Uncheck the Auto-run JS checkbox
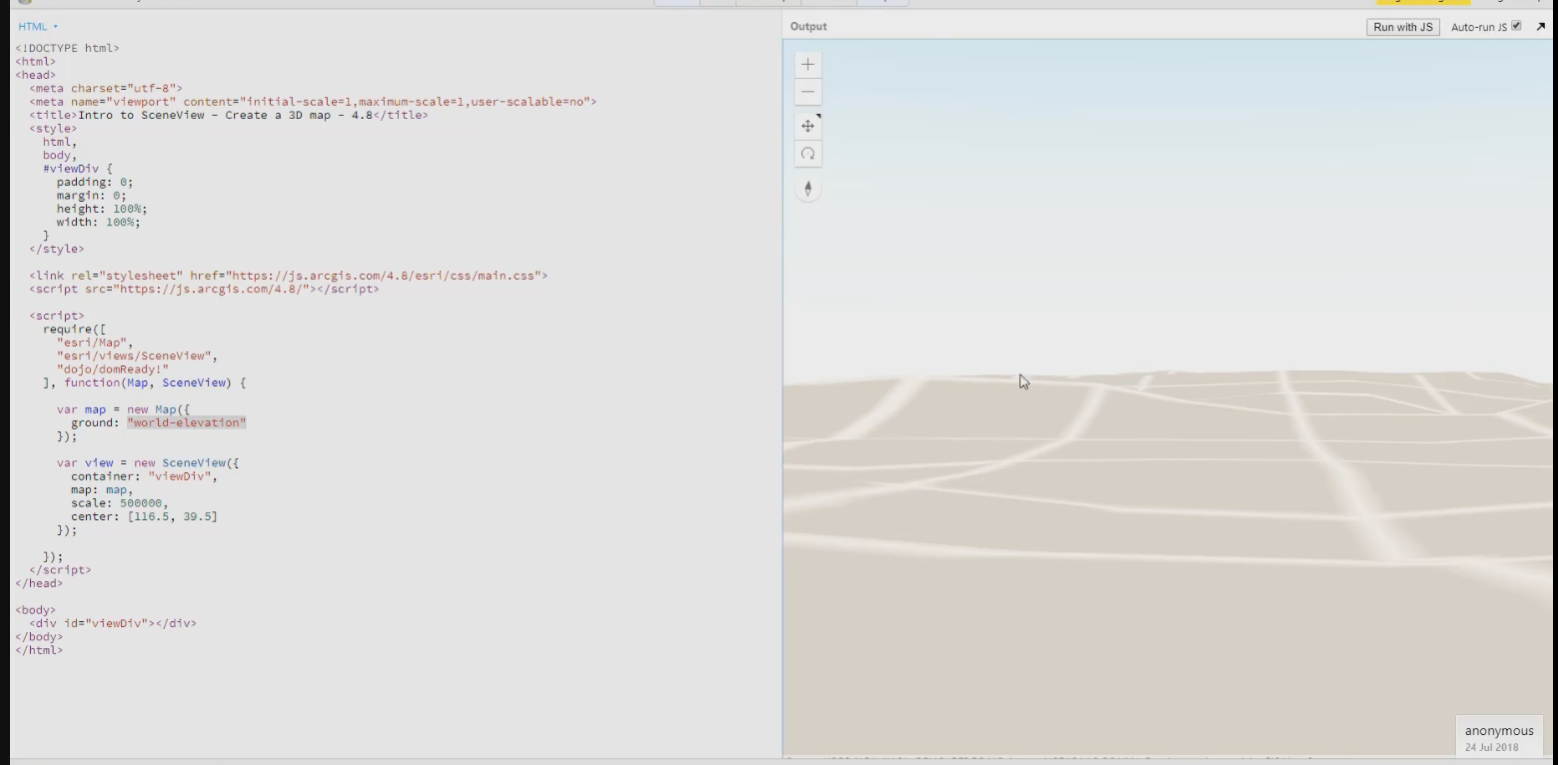The image size is (1558, 765). (x=1517, y=26)
